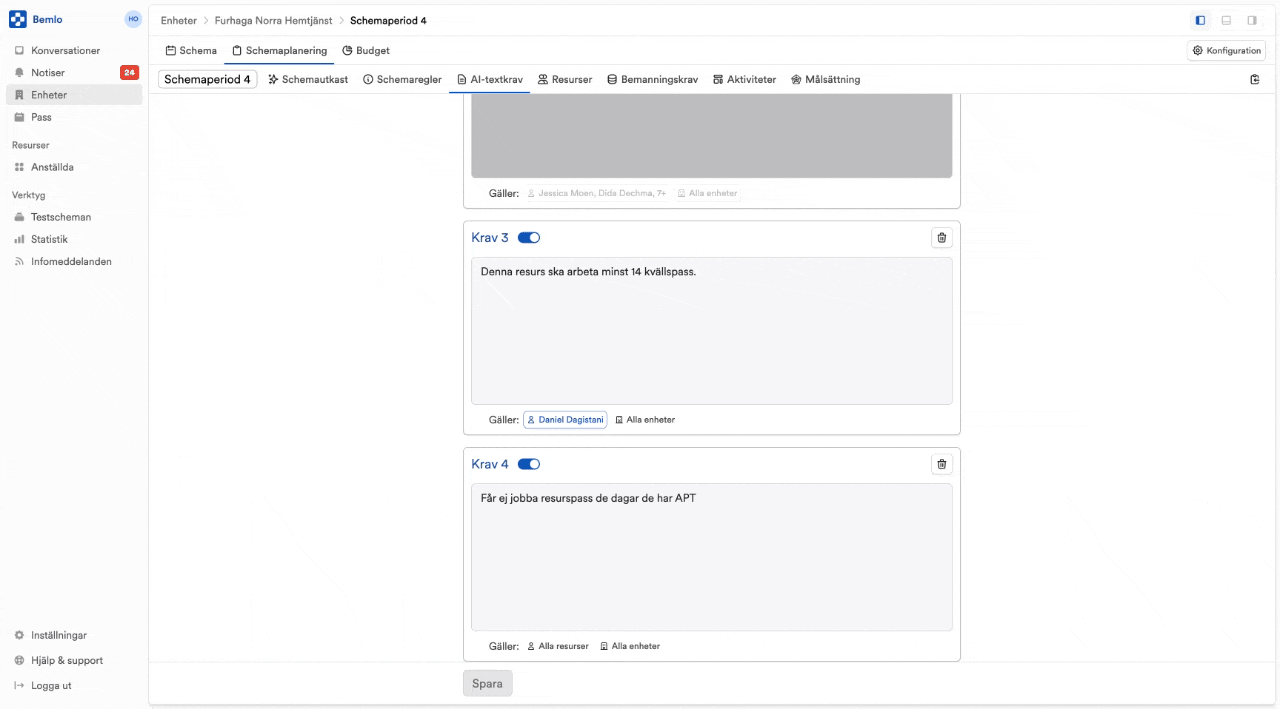Click the Furhaga Norra Hemtjänst breadcrumb
1280x709 pixels.
pos(273,20)
